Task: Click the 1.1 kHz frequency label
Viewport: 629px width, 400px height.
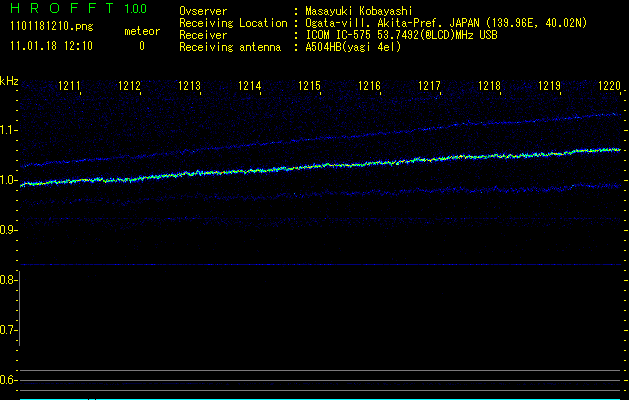Action: coord(9,130)
